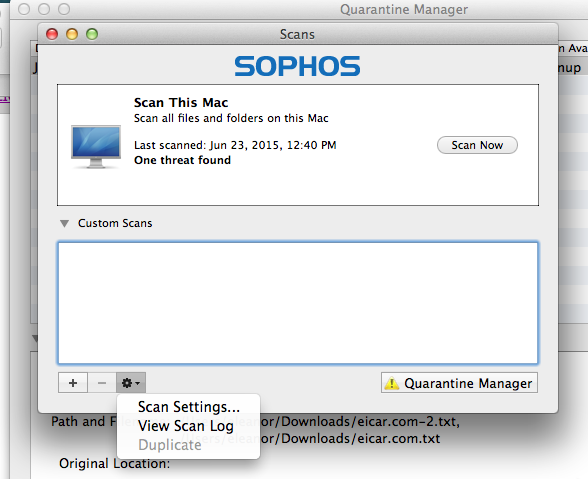Click the Custom Scans label
This screenshot has height=479, width=588.
click(x=115, y=223)
